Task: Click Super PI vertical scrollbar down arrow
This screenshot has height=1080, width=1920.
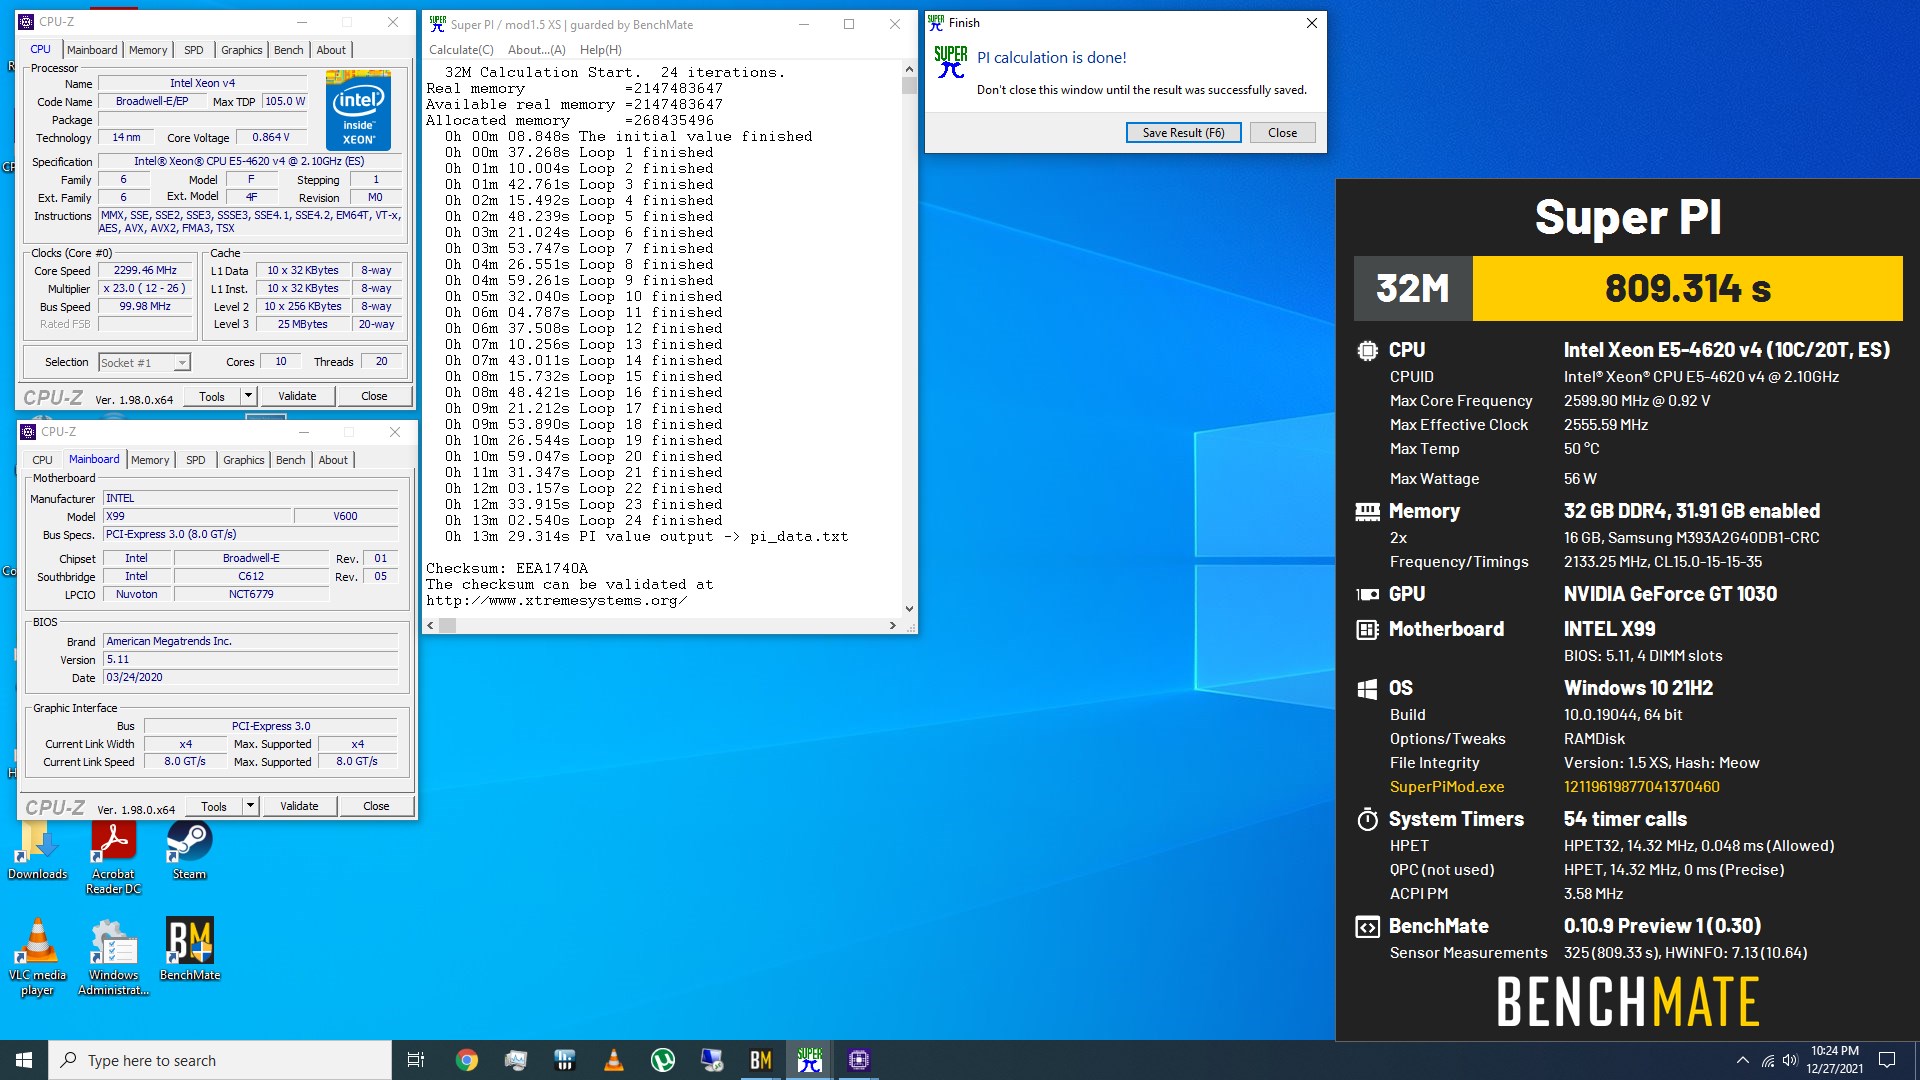Action: click(909, 608)
